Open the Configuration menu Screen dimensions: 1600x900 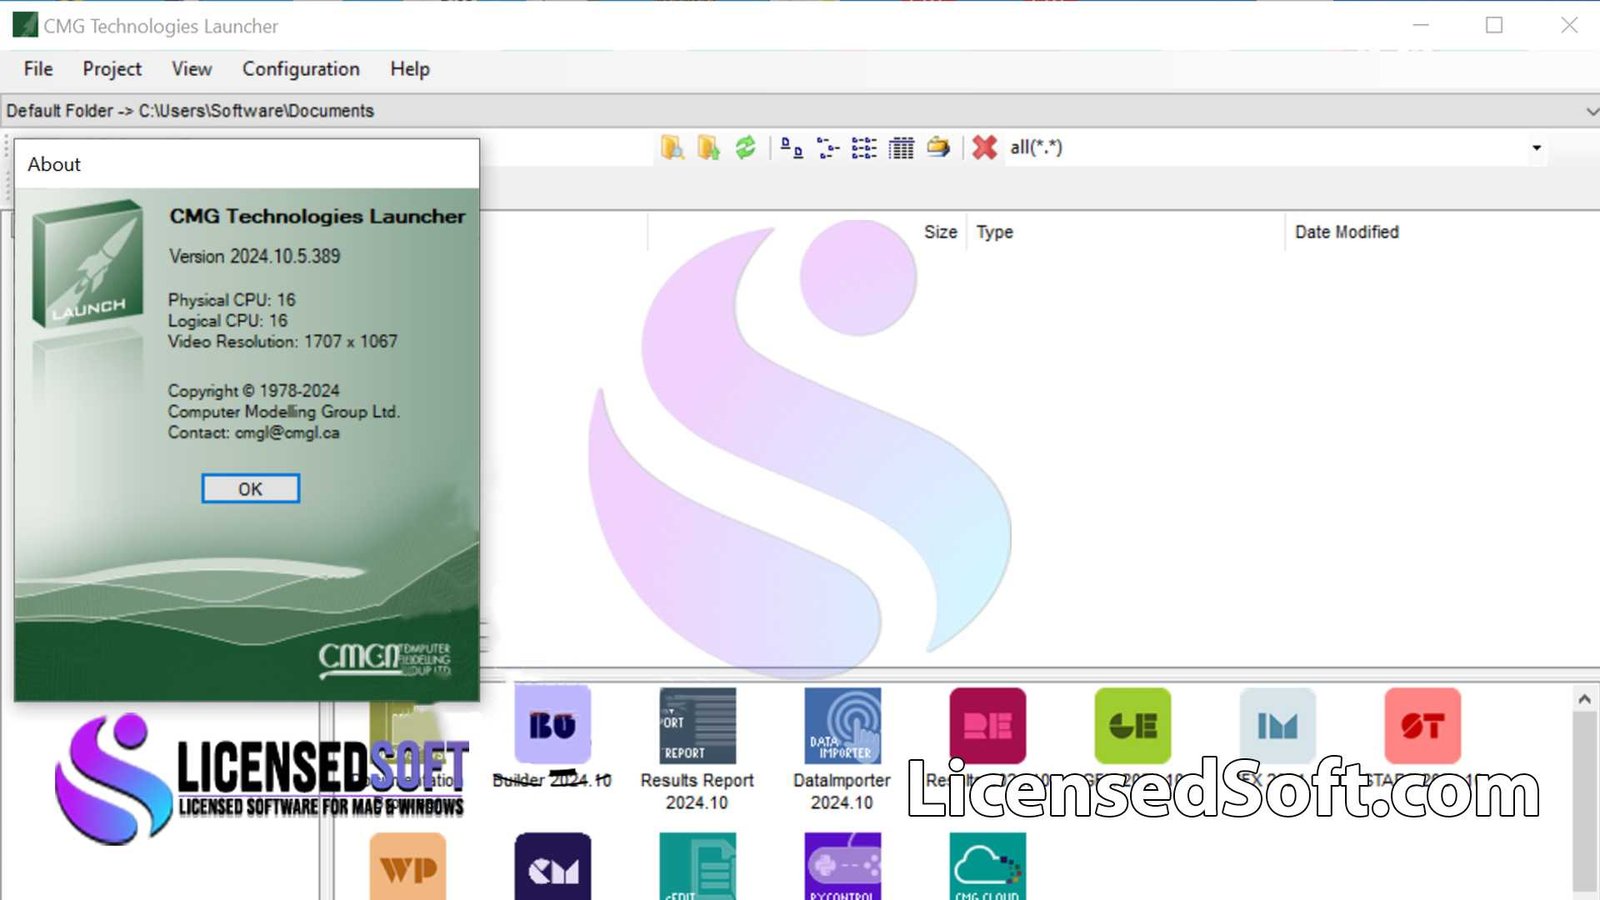coord(301,69)
